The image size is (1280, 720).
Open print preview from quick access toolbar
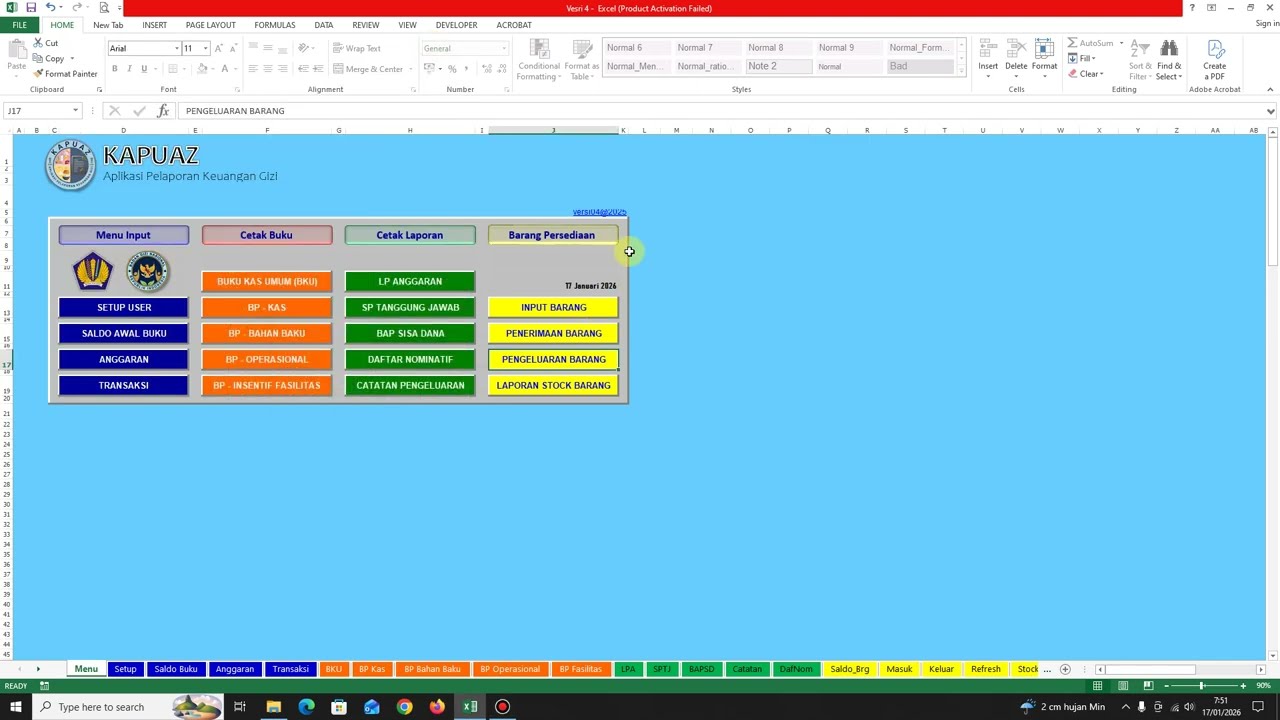click(x=104, y=7)
